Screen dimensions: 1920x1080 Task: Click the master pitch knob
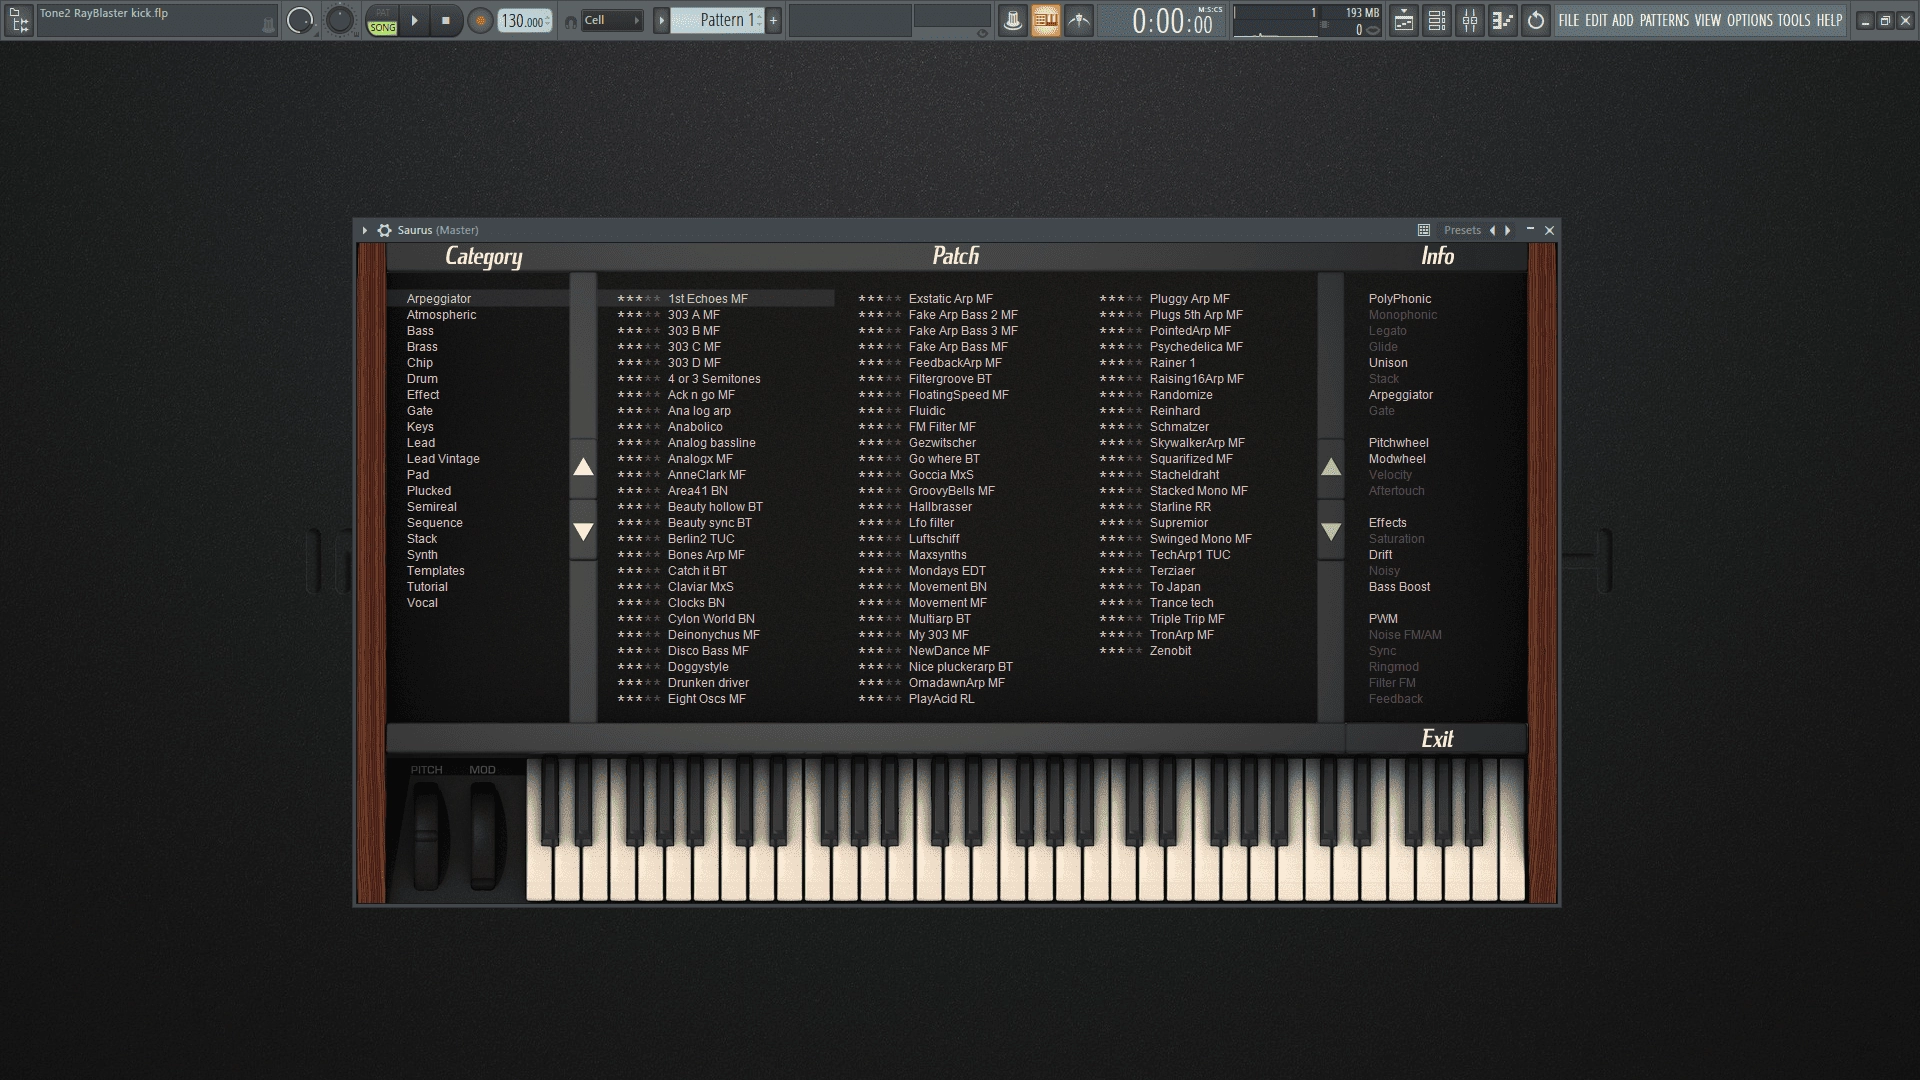pos(340,20)
